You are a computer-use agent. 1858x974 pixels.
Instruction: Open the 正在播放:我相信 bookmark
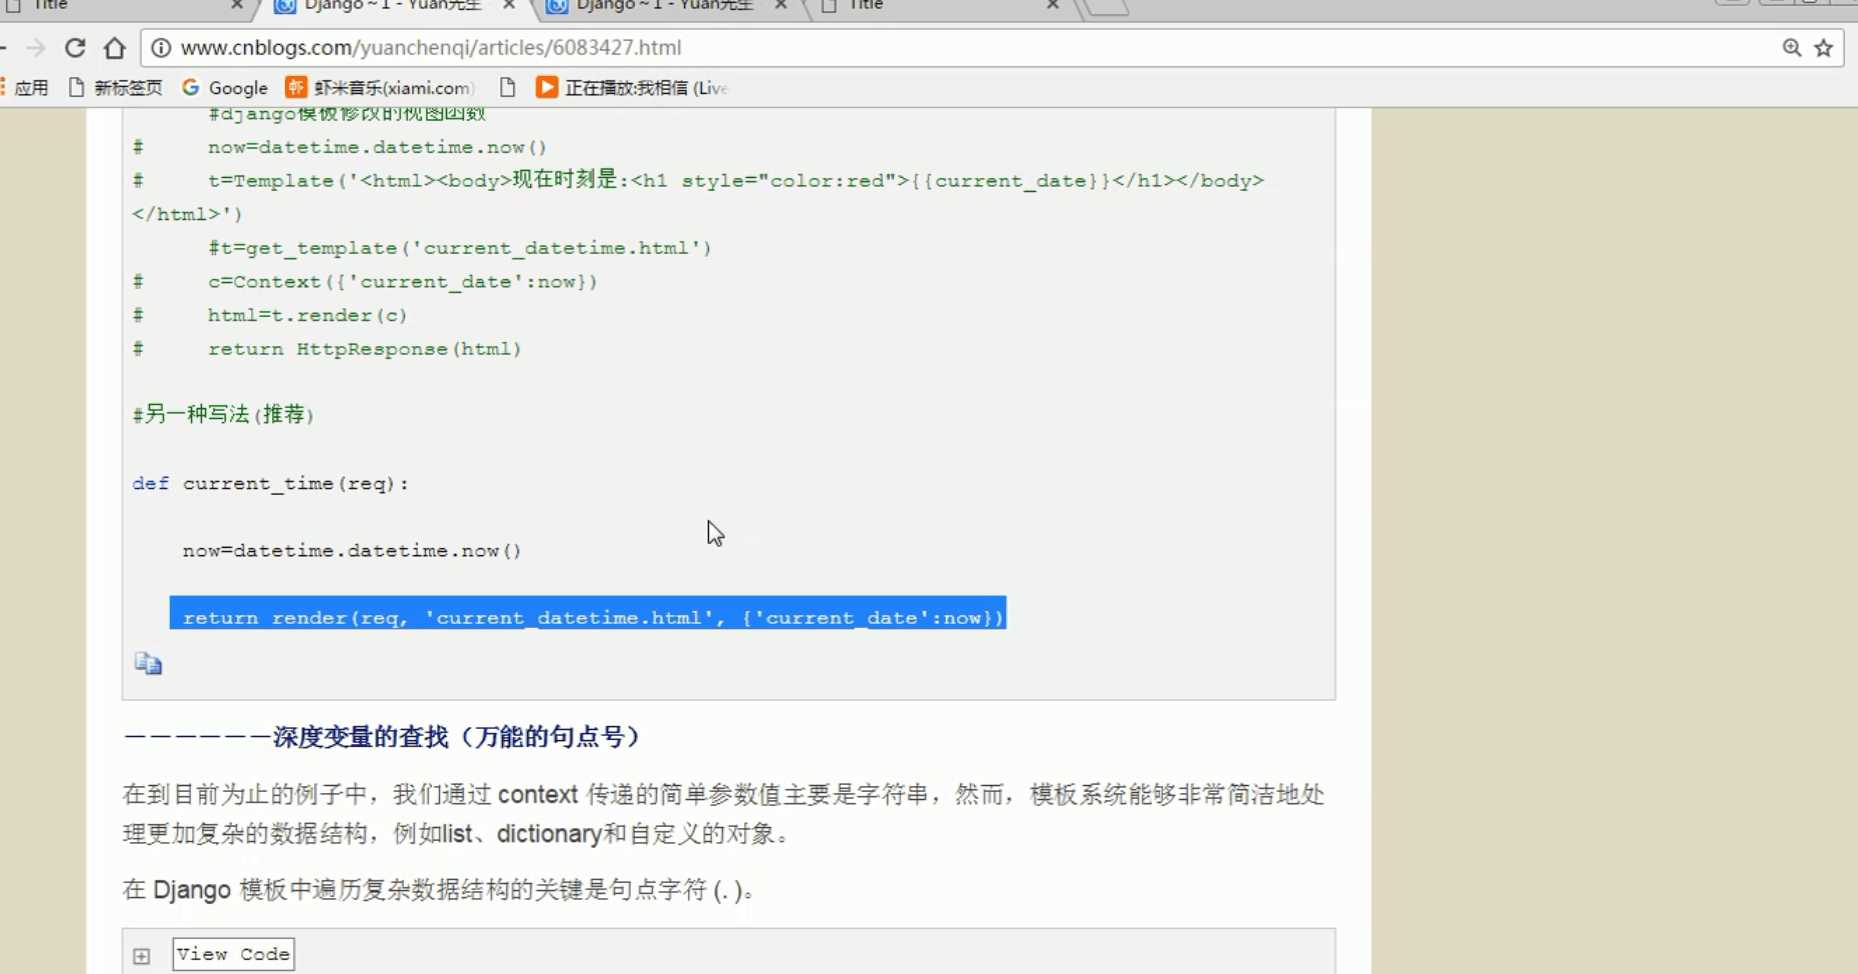click(x=632, y=88)
